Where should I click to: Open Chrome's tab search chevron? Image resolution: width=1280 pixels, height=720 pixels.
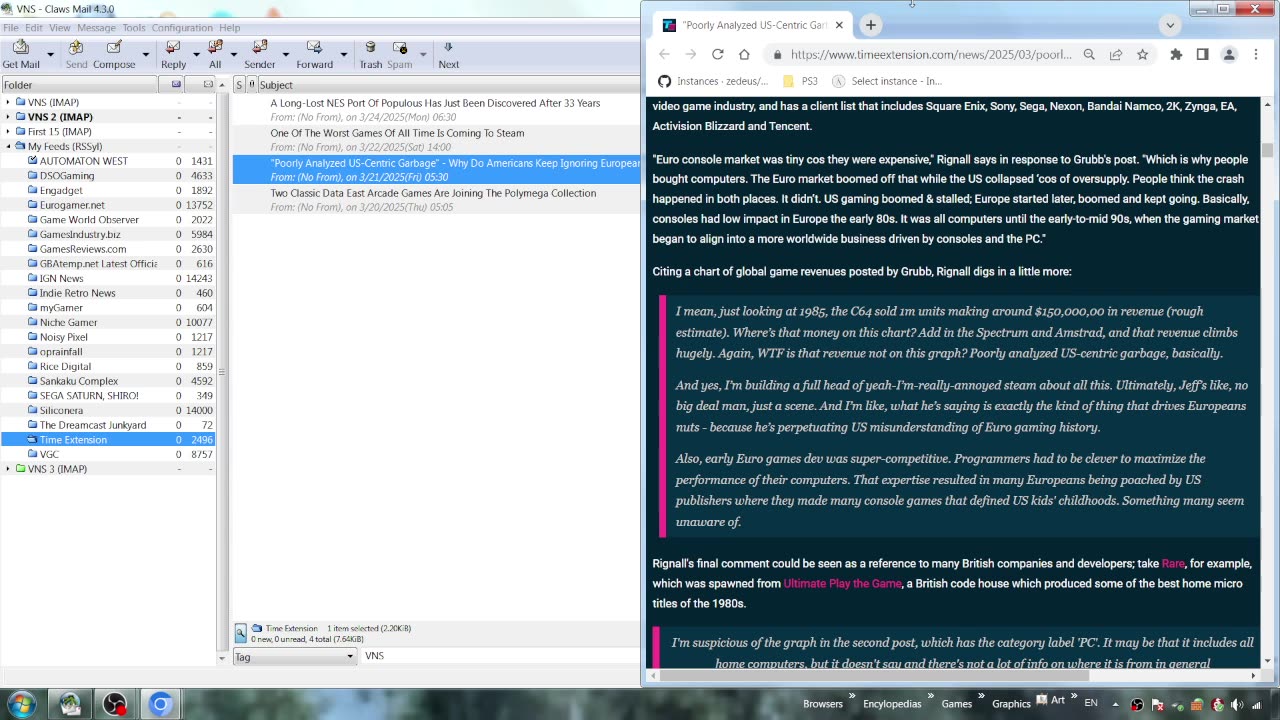[x=1170, y=25]
